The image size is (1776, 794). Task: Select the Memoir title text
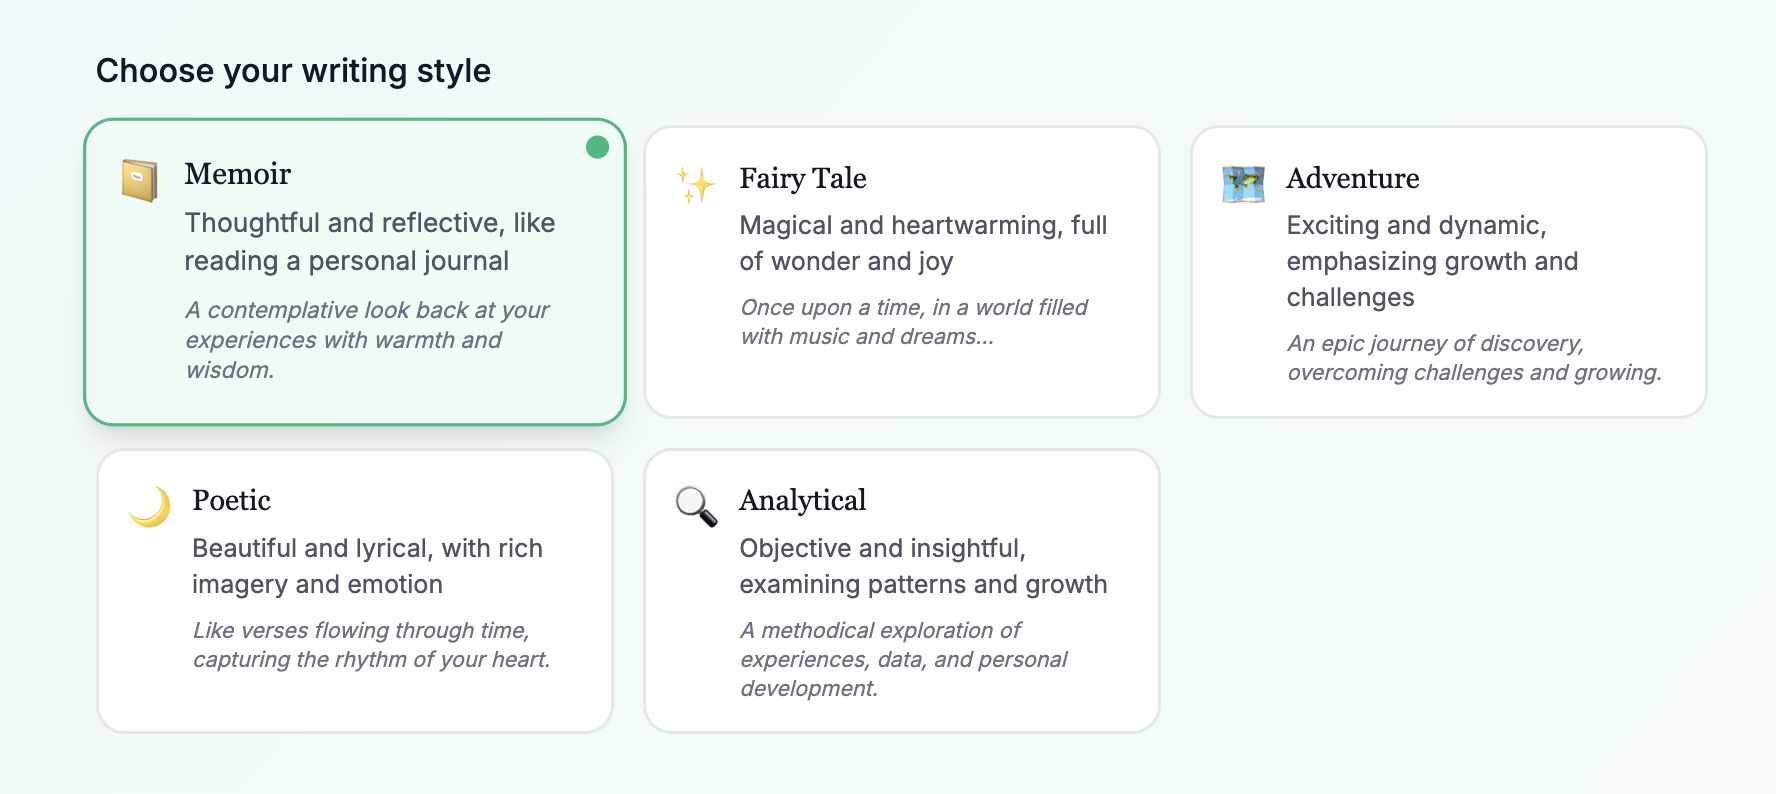coord(237,174)
